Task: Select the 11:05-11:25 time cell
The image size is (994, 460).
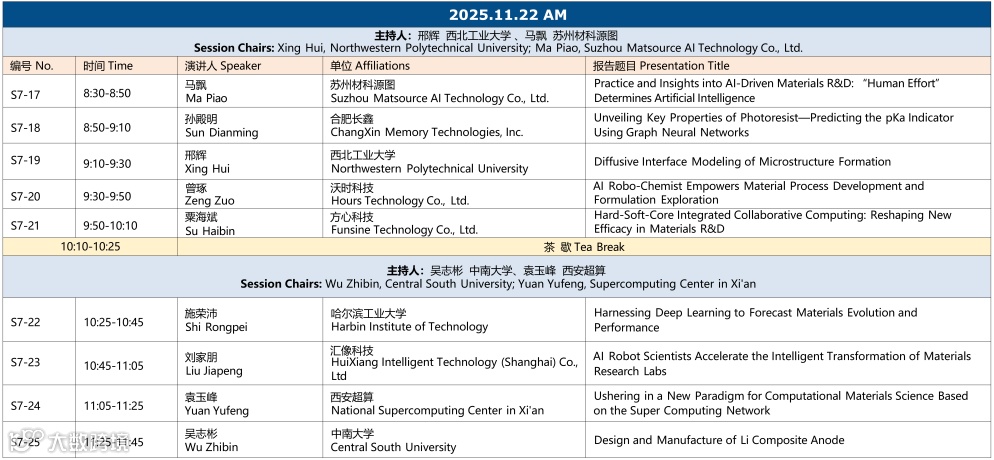Action: click(113, 406)
